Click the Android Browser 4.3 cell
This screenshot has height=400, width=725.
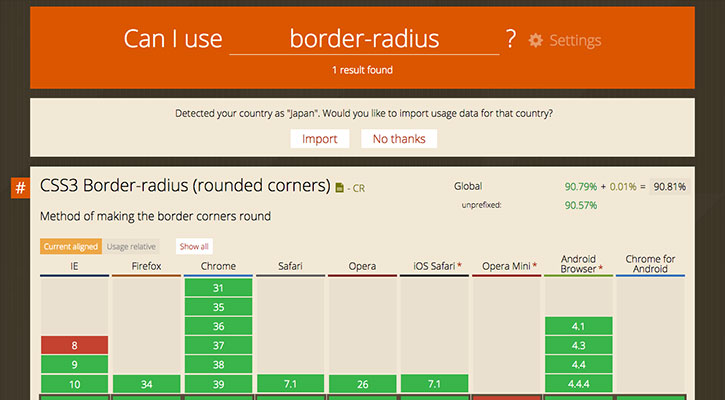pos(578,345)
